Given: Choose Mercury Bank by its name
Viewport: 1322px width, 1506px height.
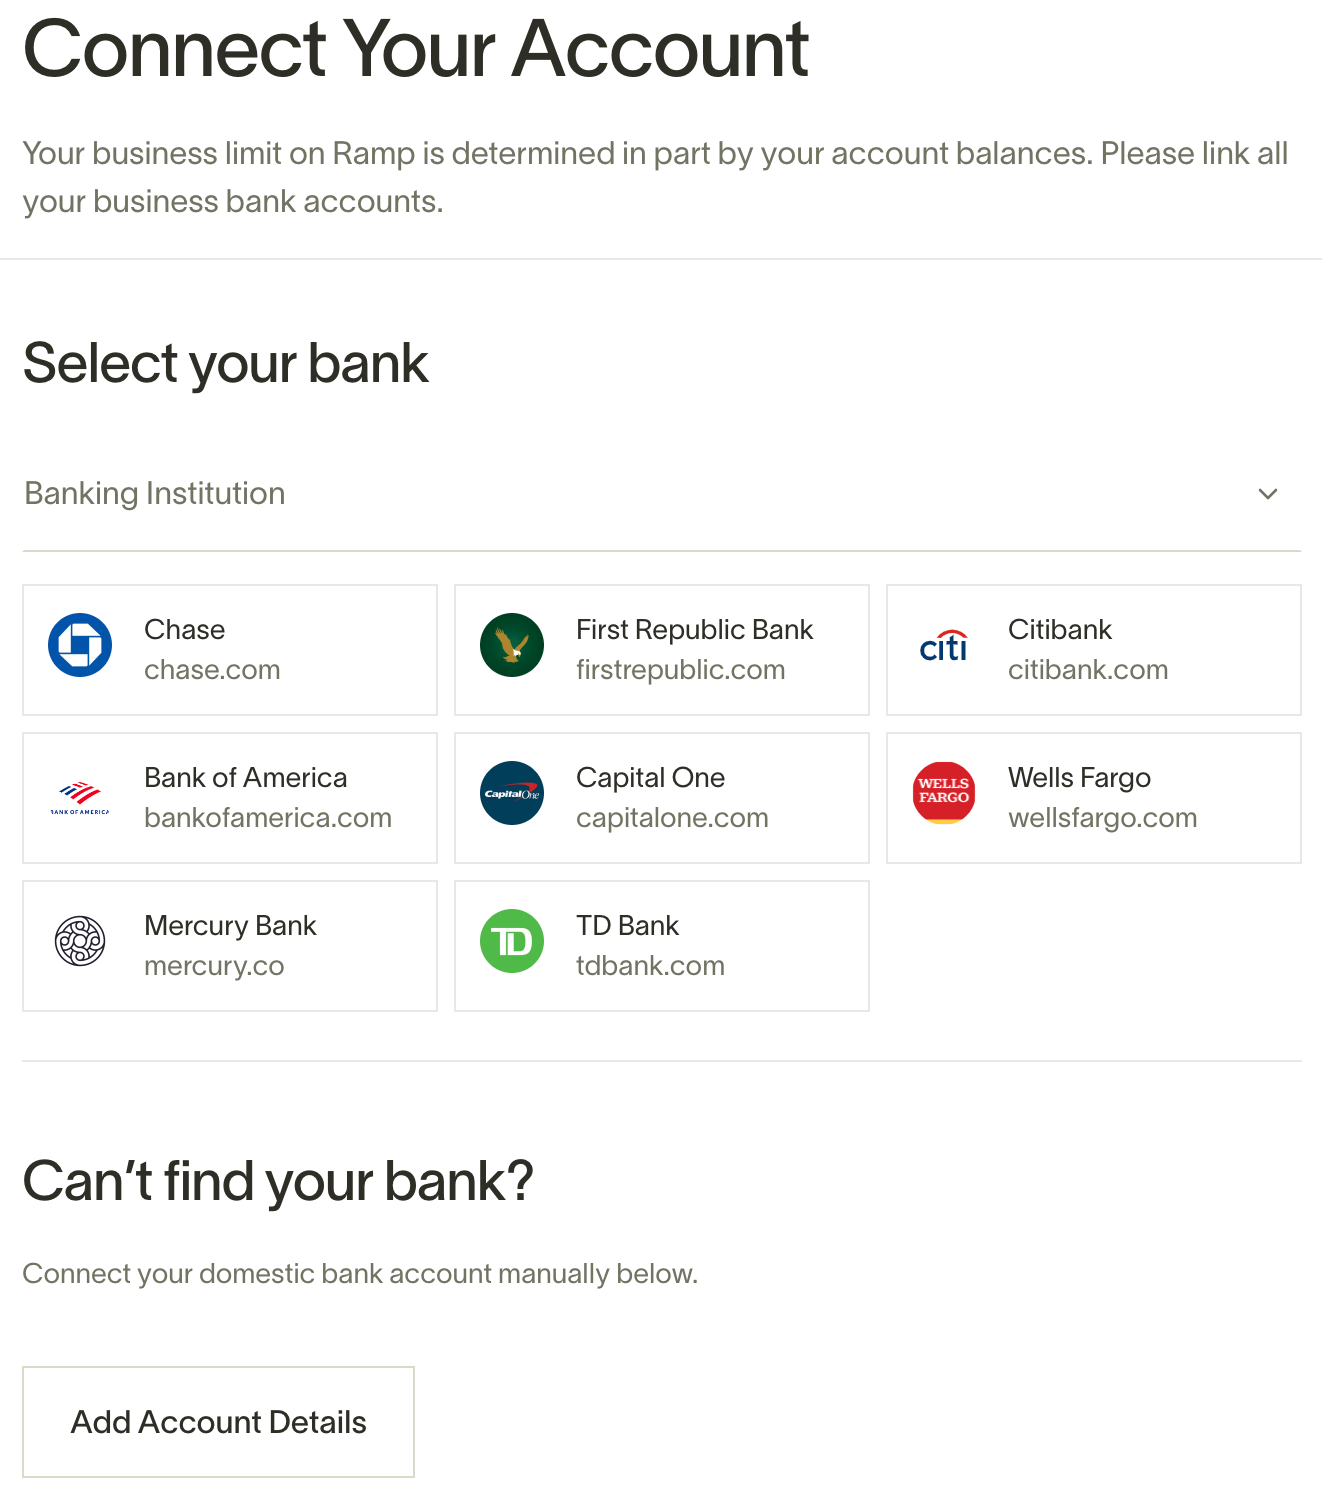Looking at the screenshot, I should [x=231, y=926].
